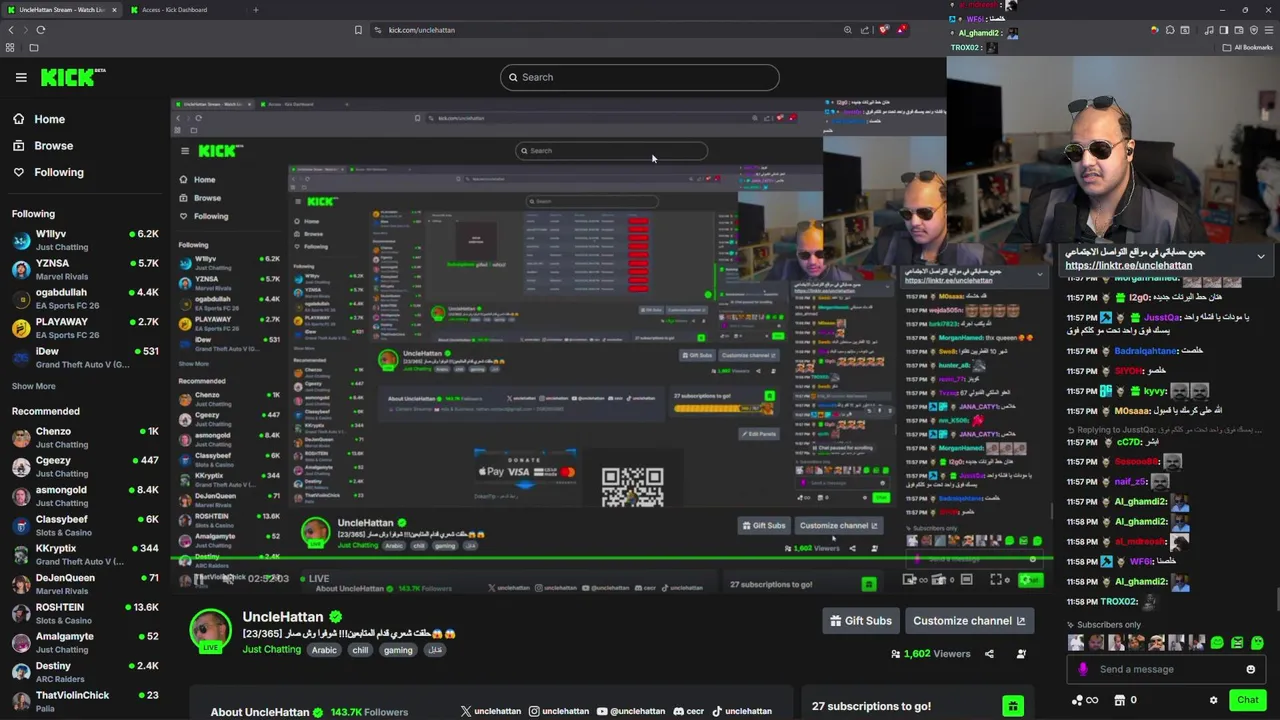Open Classybeef recommended channel

click(x=85, y=525)
